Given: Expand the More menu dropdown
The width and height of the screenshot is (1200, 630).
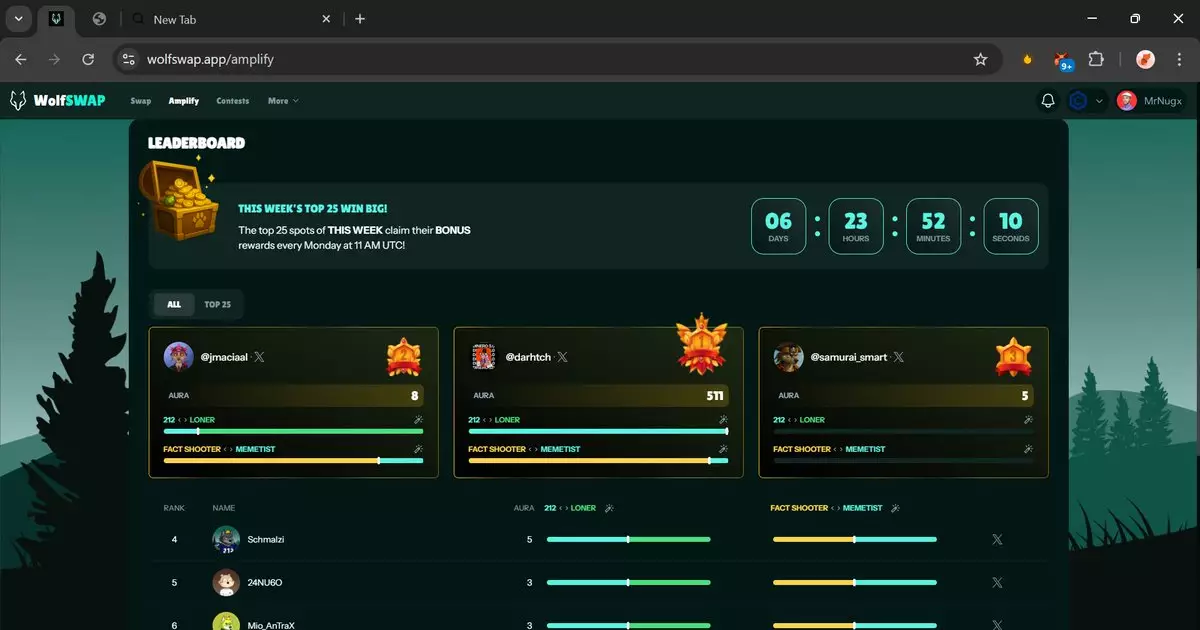Looking at the screenshot, I should (283, 101).
